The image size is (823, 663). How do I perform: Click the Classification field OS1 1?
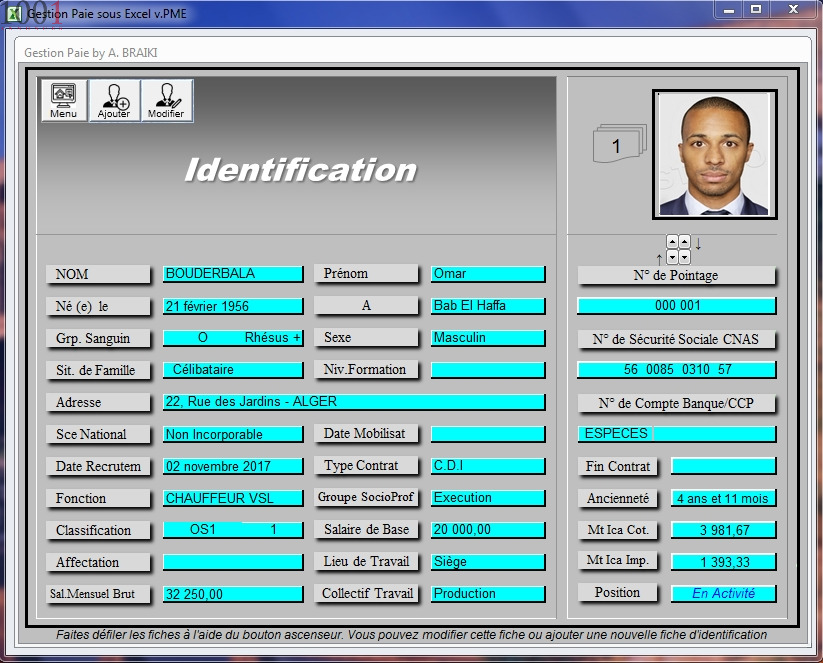(x=233, y=530)
